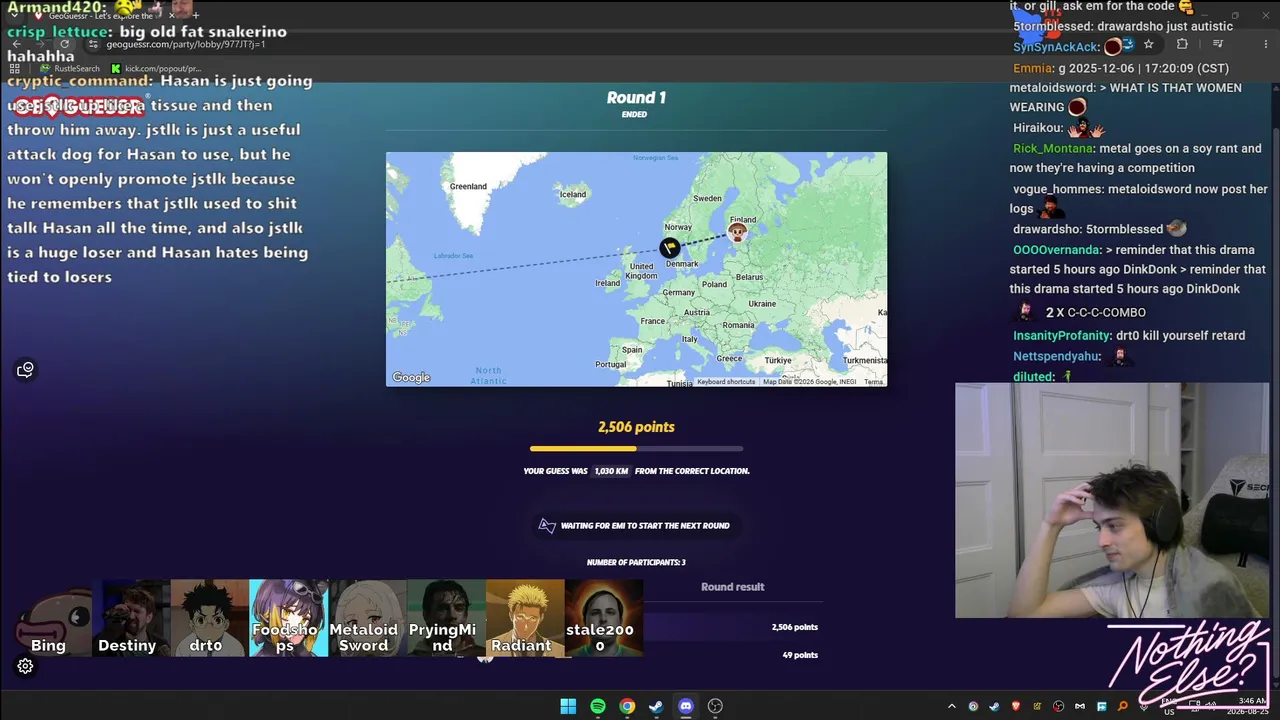This screenshot has height=720, width=1280.
Task: Click the Steam icon in system tray
Action: pos(994,706)
